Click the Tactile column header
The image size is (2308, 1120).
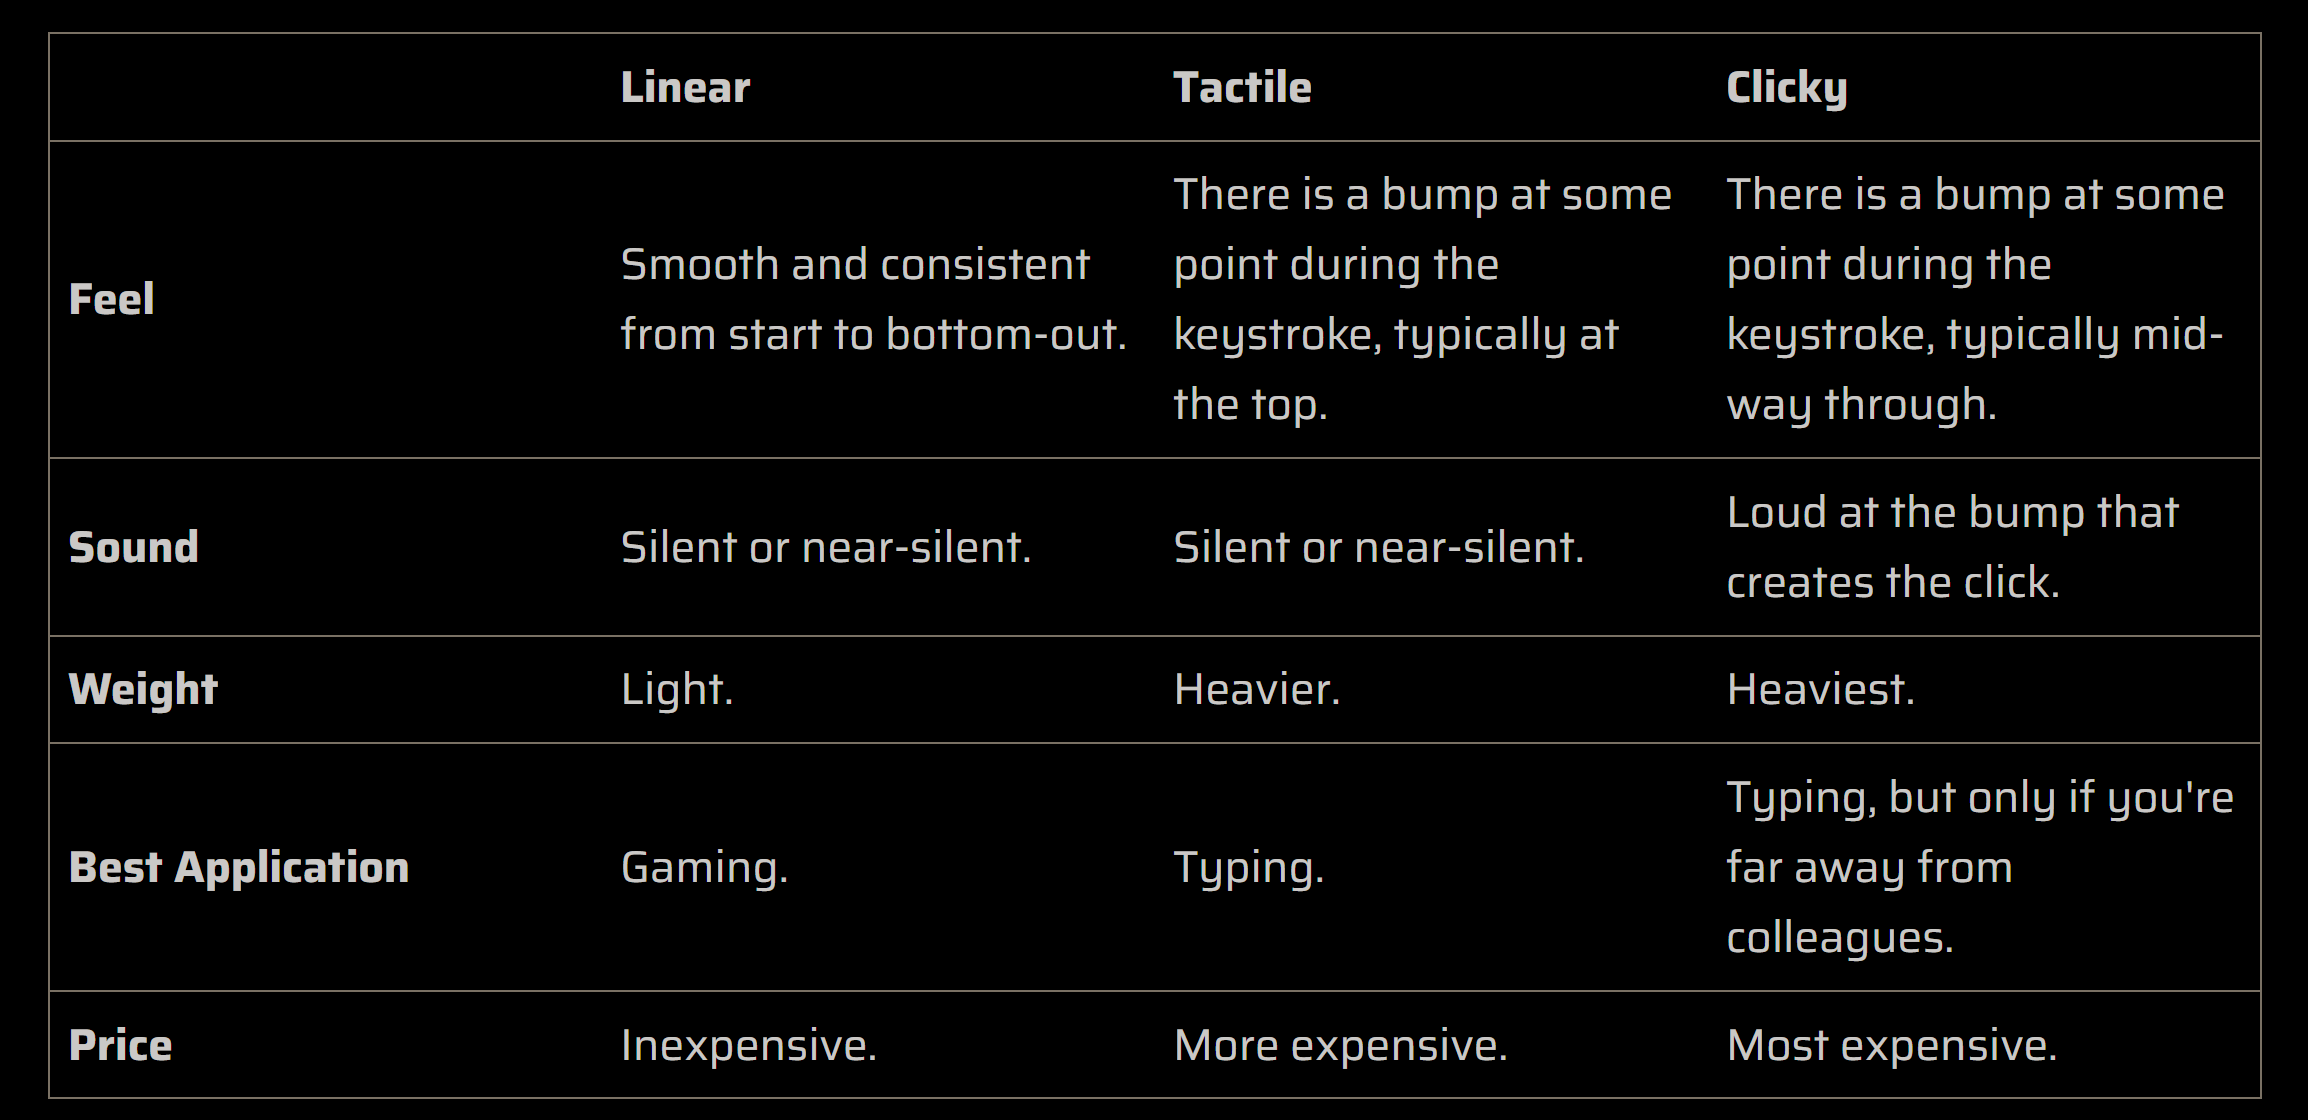(x=1242, y=88)
